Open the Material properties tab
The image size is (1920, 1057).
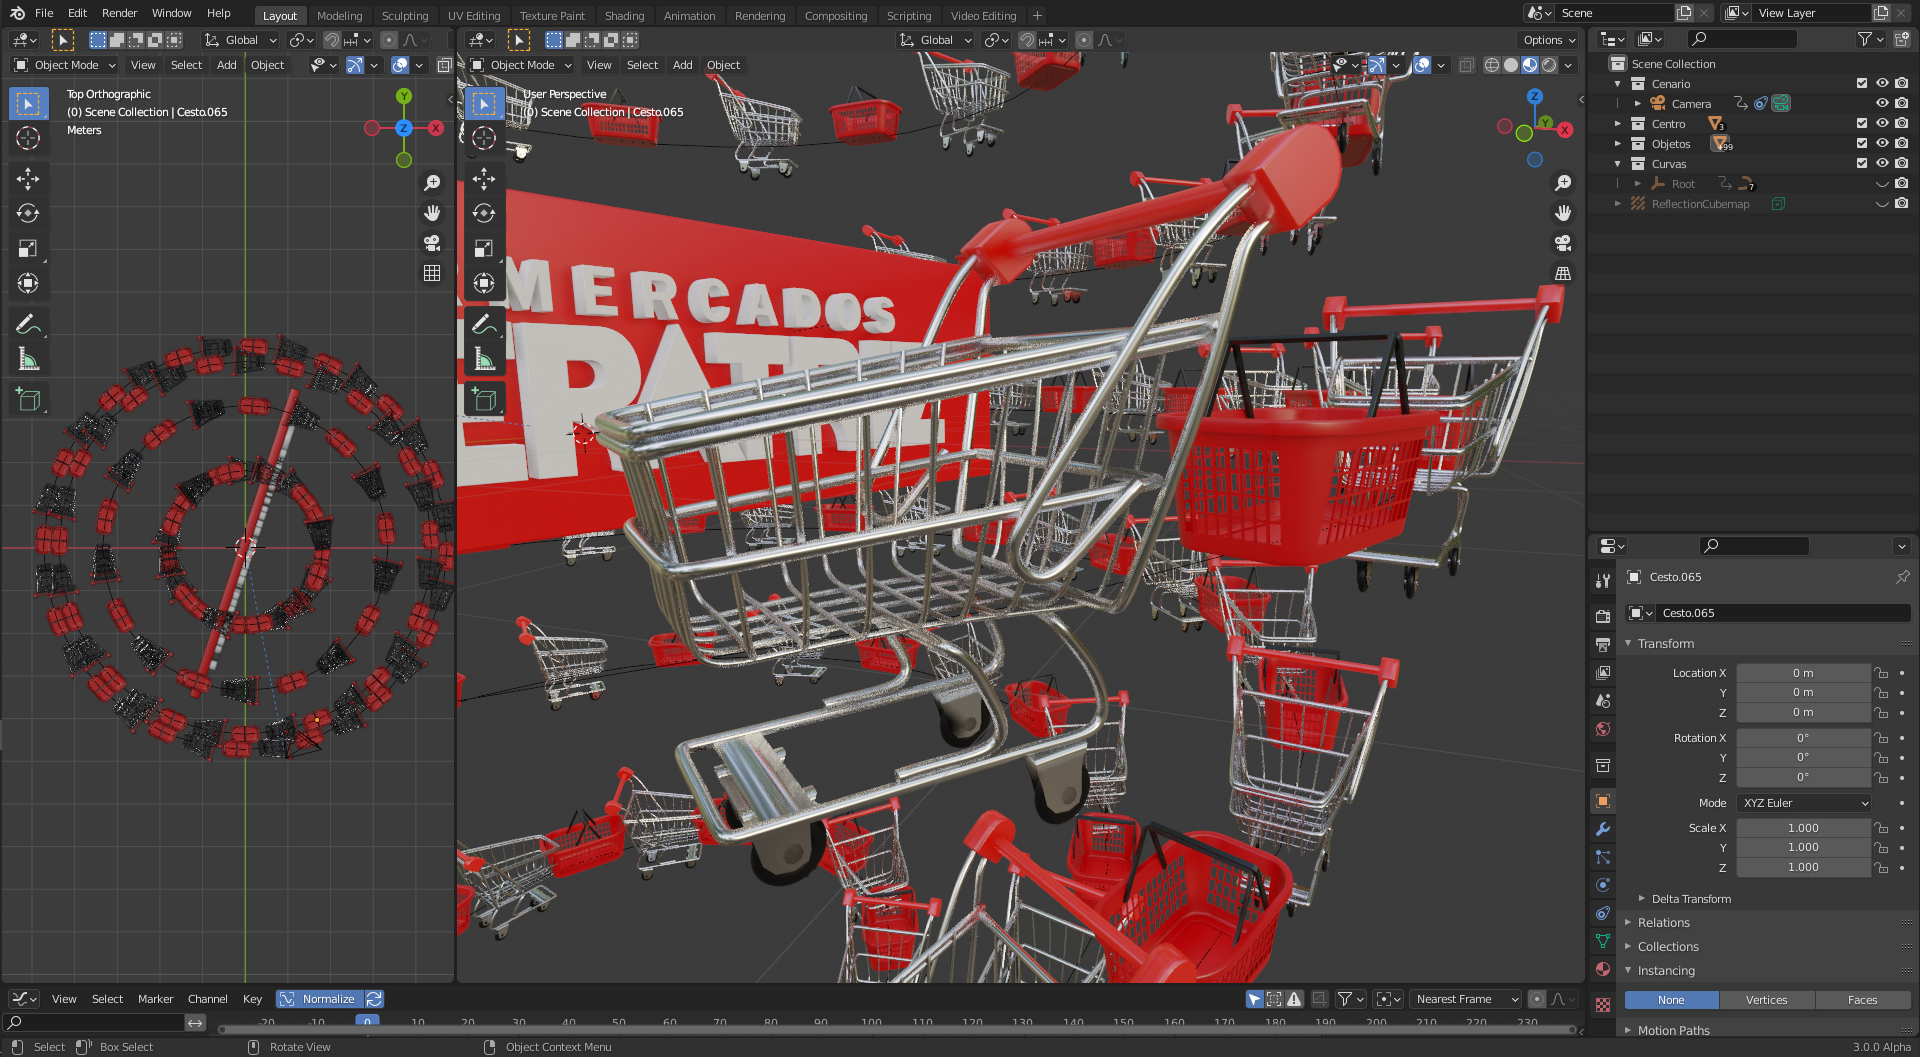point(1603,969)
